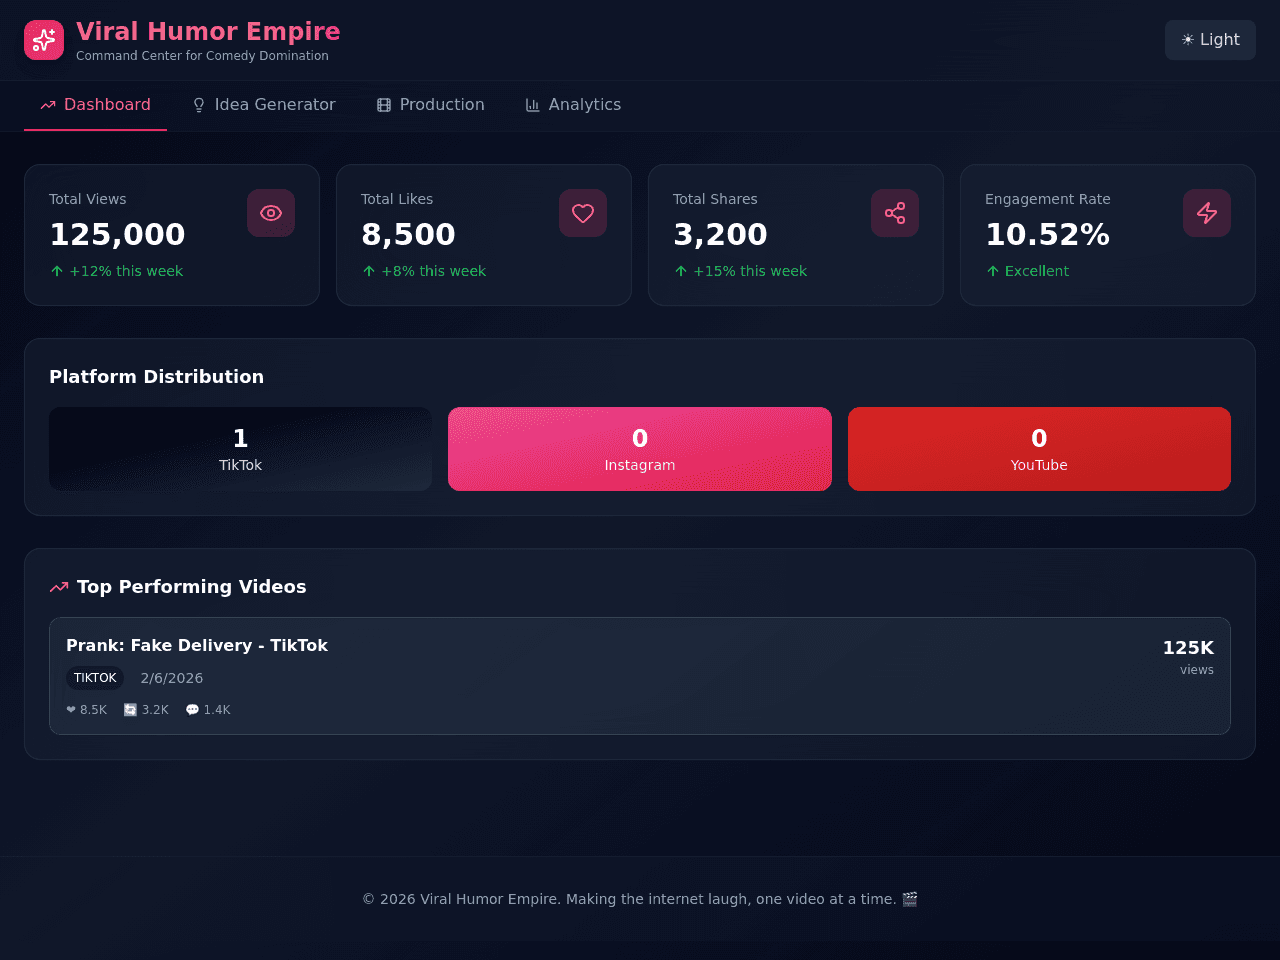Open the Analytics tab
This screenshot has width=1280, height=960.
pyautogui.click(x=573, y=105)
